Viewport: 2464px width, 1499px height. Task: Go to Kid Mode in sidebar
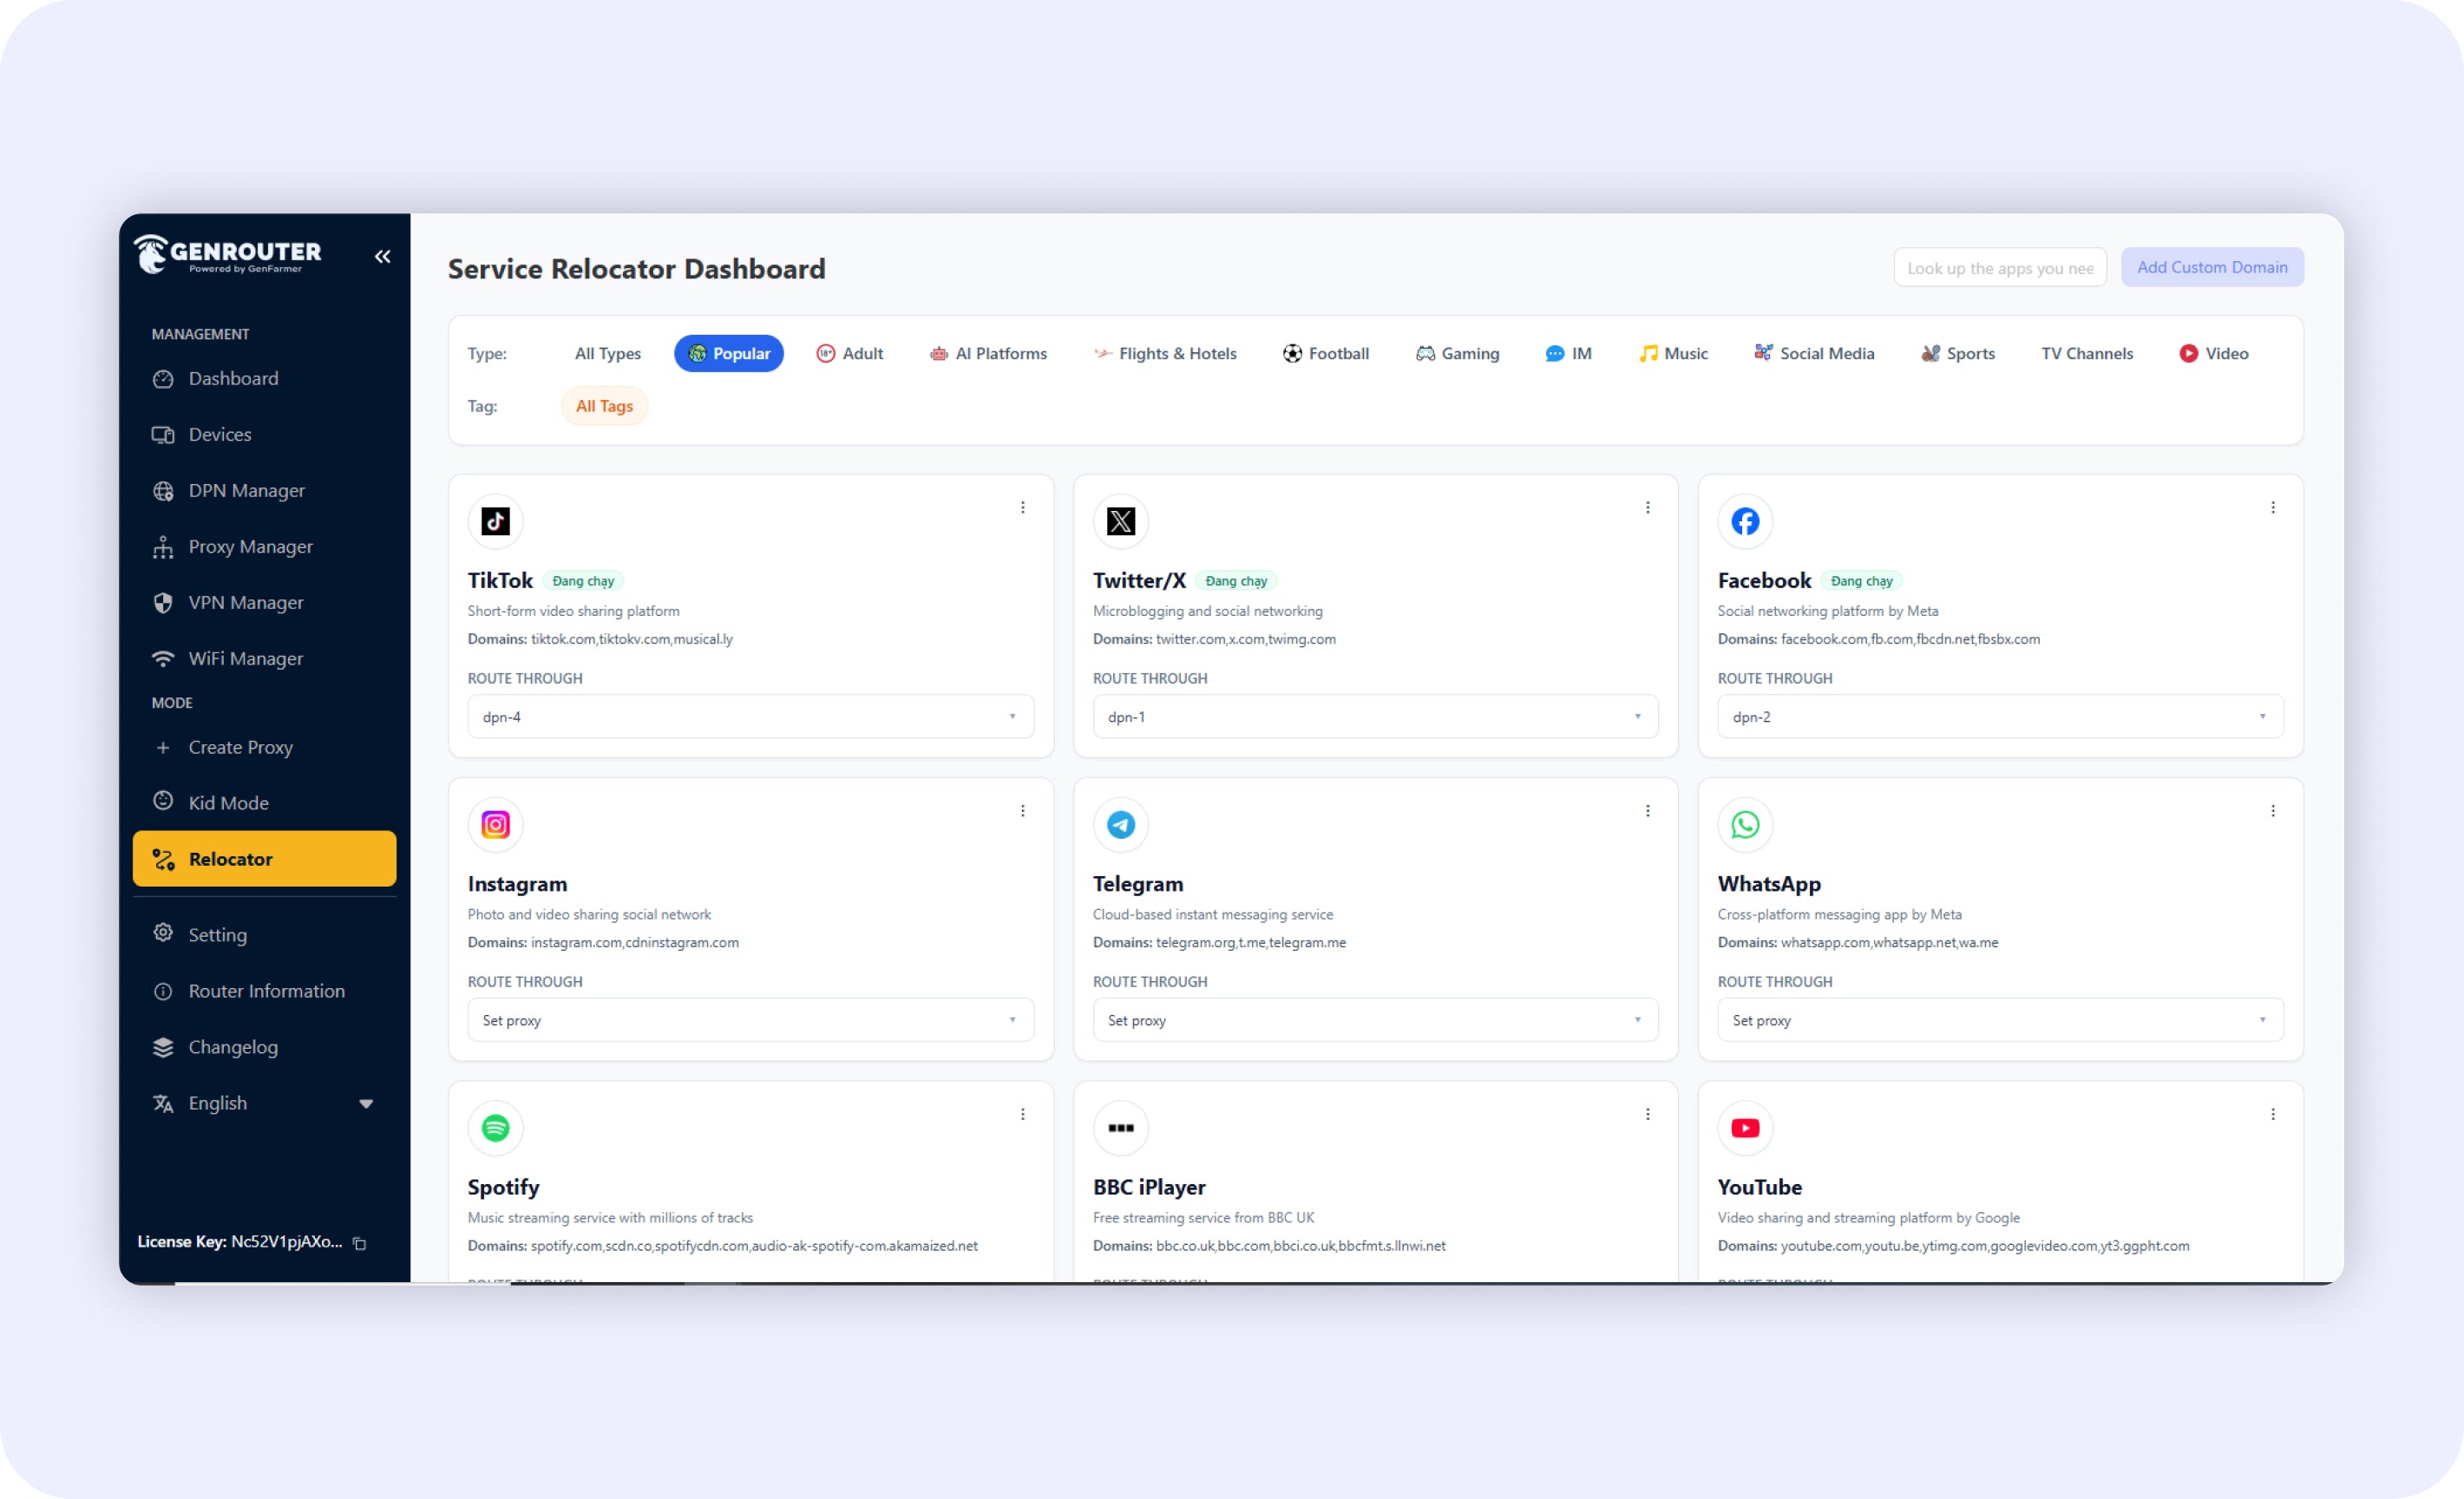tap(228, 802)
